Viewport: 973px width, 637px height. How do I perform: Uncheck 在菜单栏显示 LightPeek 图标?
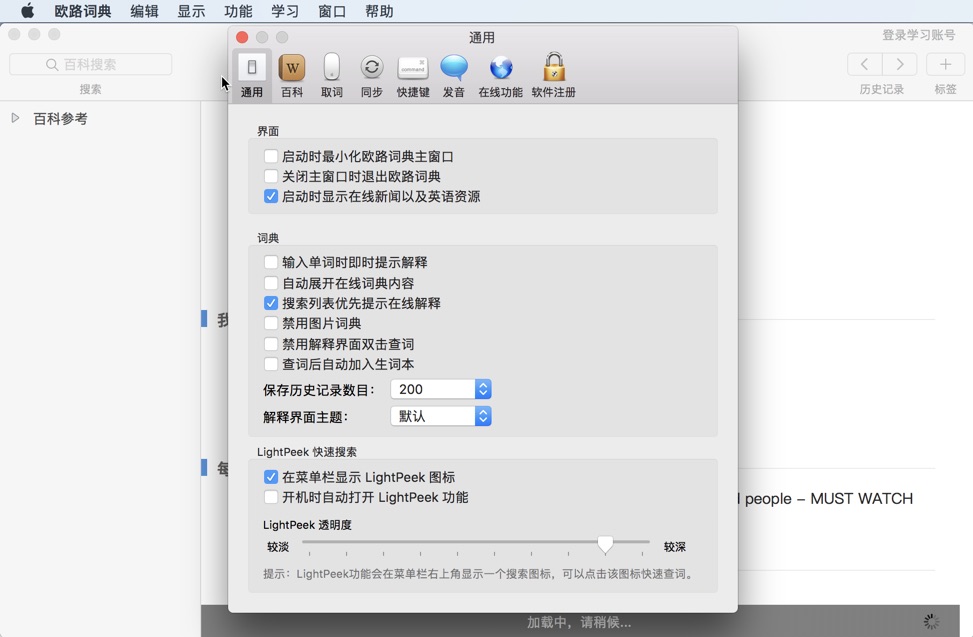click(x=271, y=477)
